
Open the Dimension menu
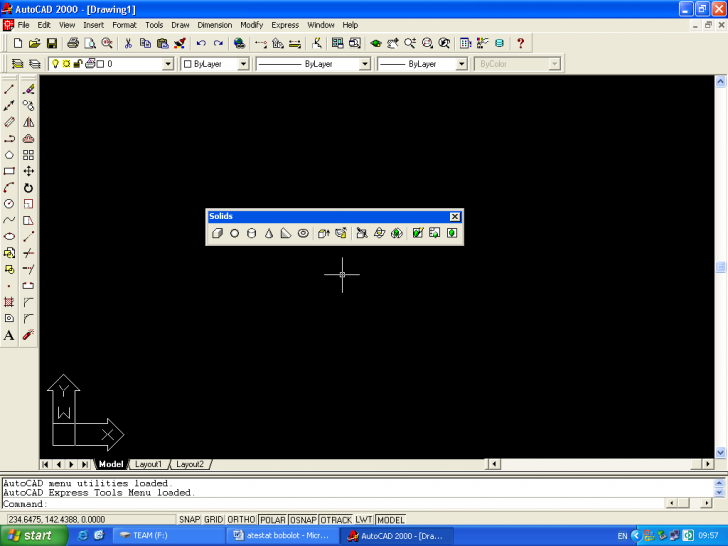(x=214, y=25)
